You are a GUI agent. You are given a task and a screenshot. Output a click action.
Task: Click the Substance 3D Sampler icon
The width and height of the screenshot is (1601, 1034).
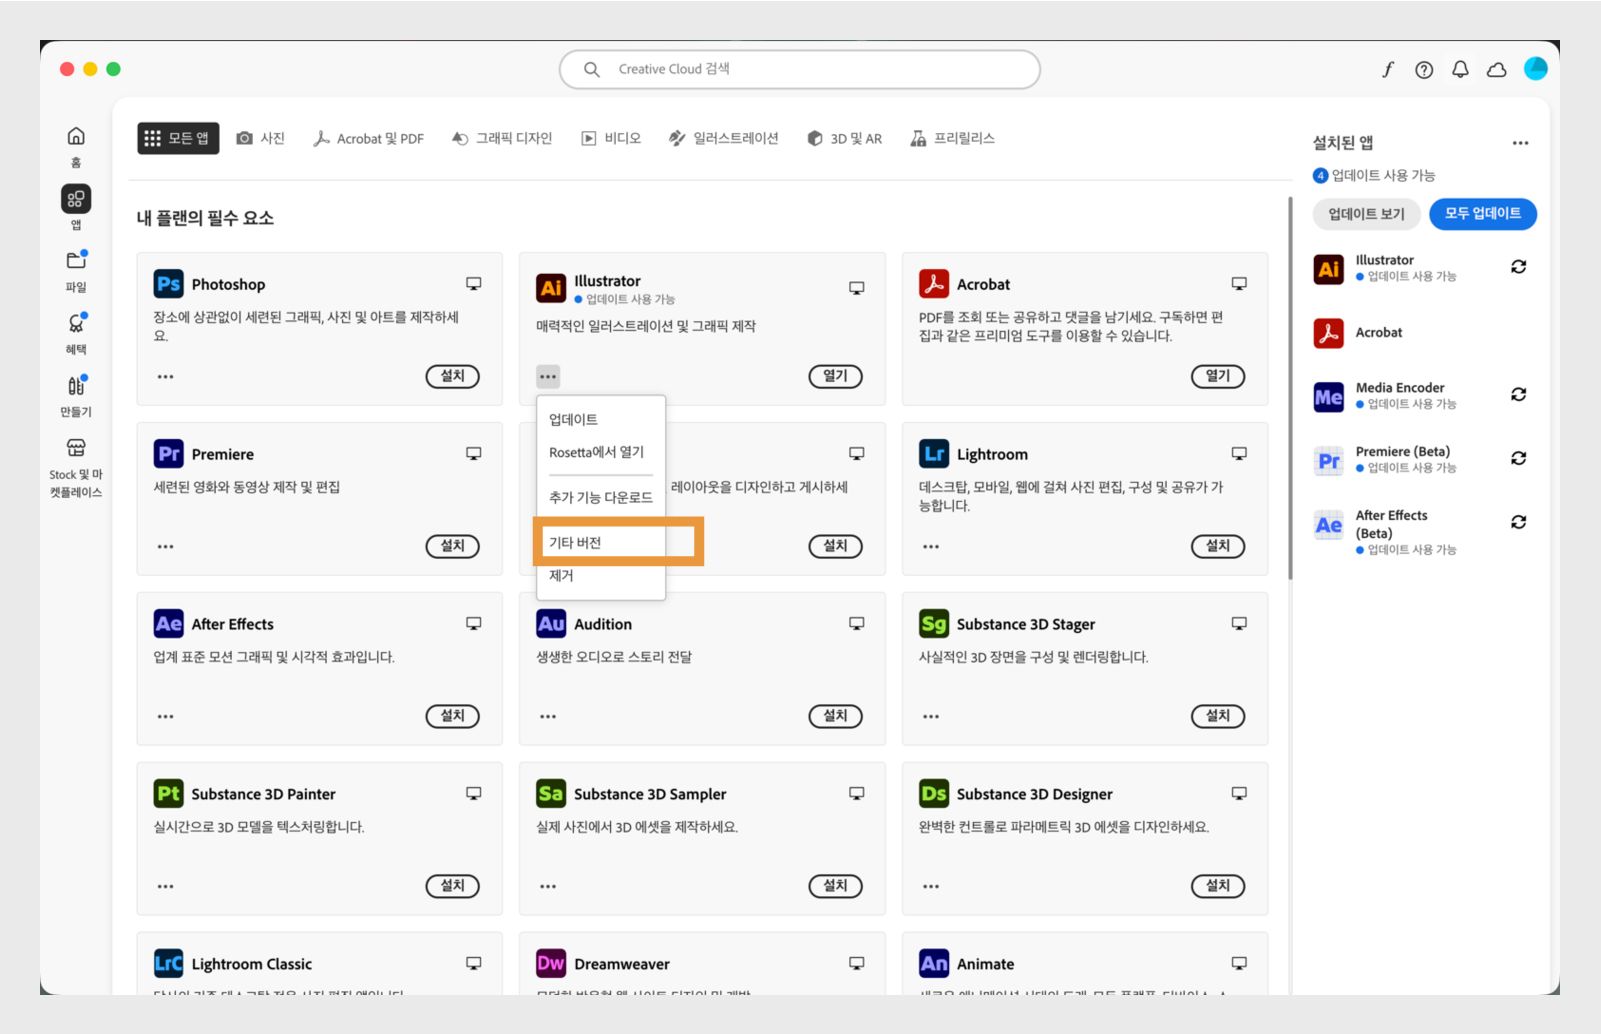pos(551,794)
